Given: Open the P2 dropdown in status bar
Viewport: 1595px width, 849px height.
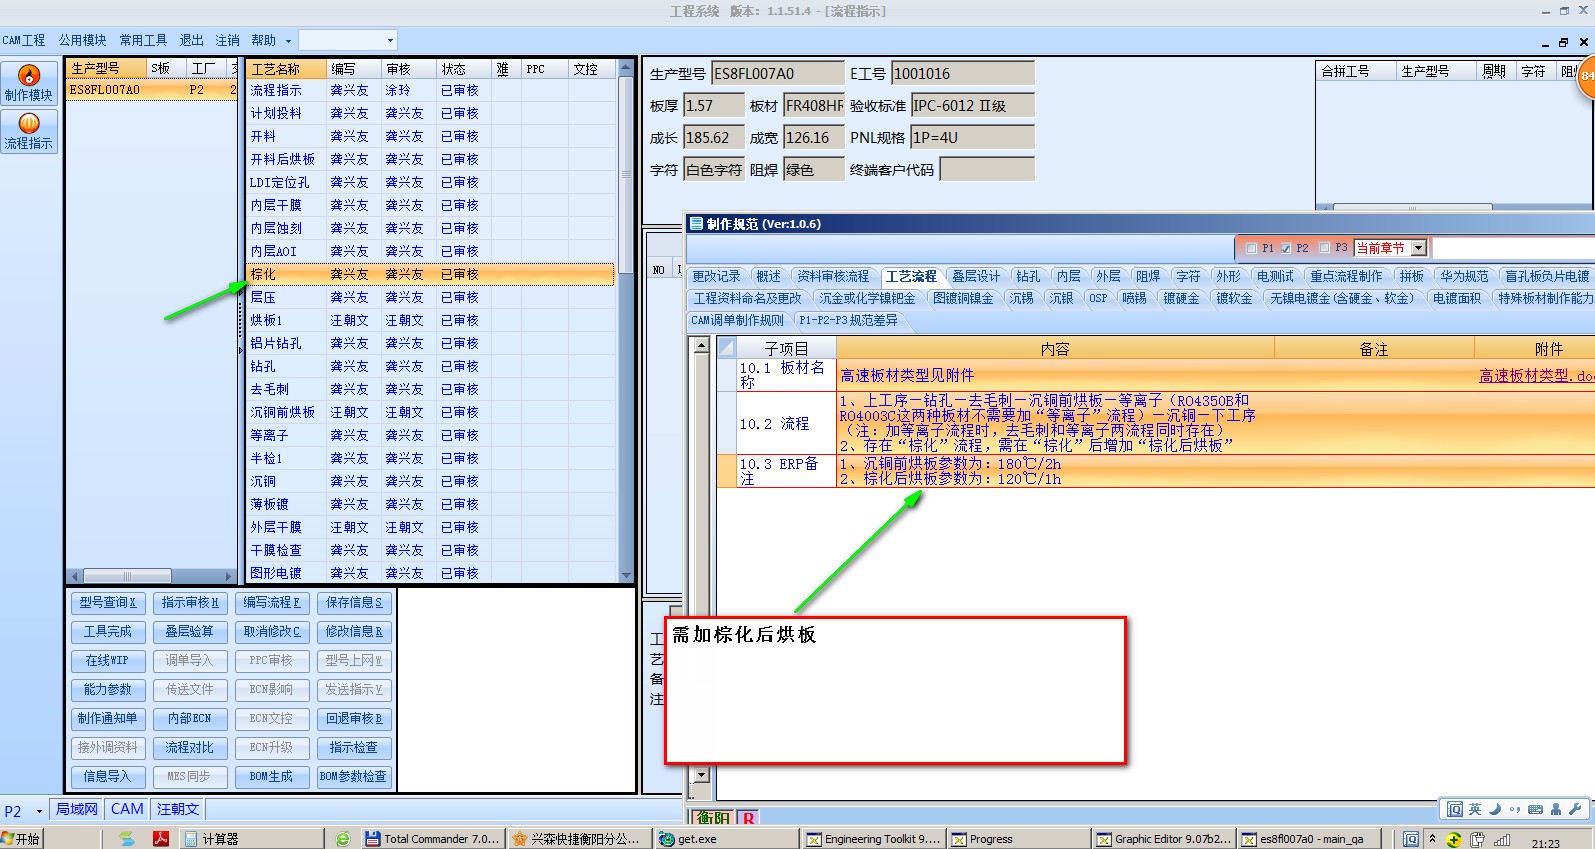Looking at the screenshot, I should coord(39,811).
